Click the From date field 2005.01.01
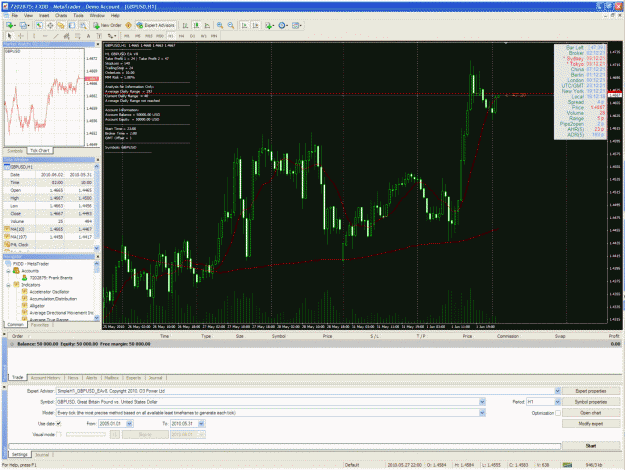 point(116,424)
